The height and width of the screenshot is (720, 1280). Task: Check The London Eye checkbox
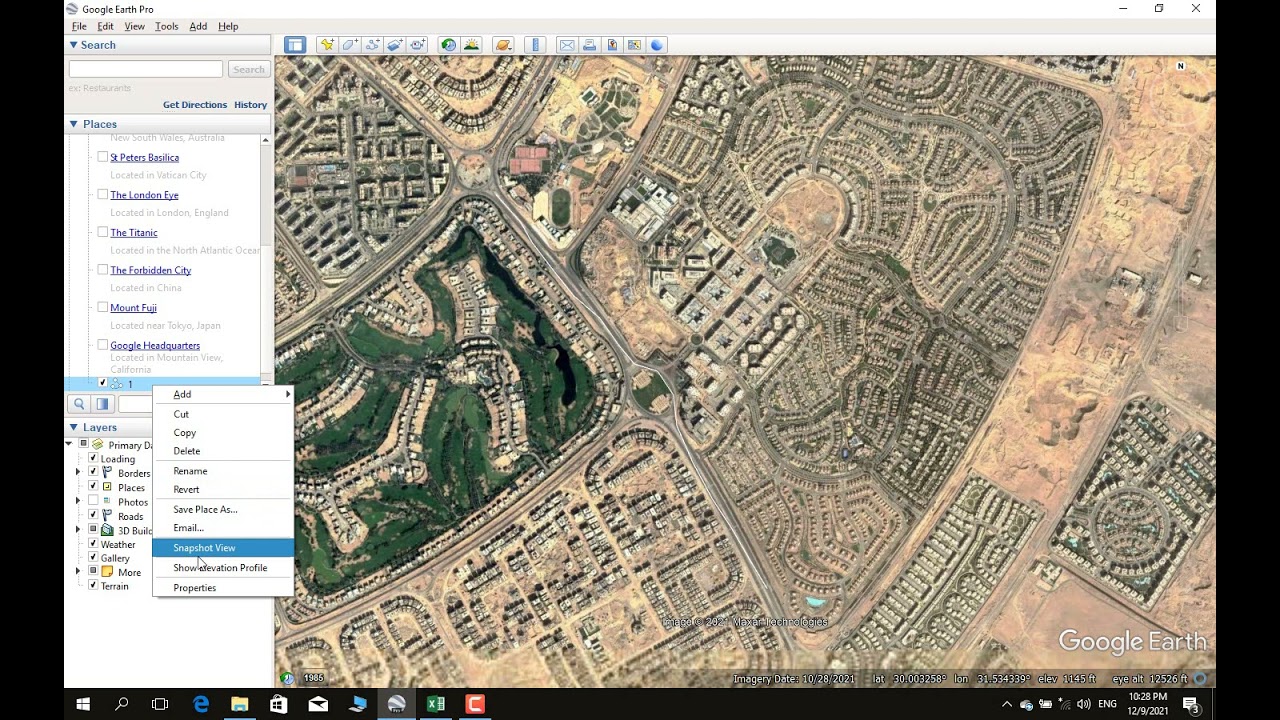[102, 195]
